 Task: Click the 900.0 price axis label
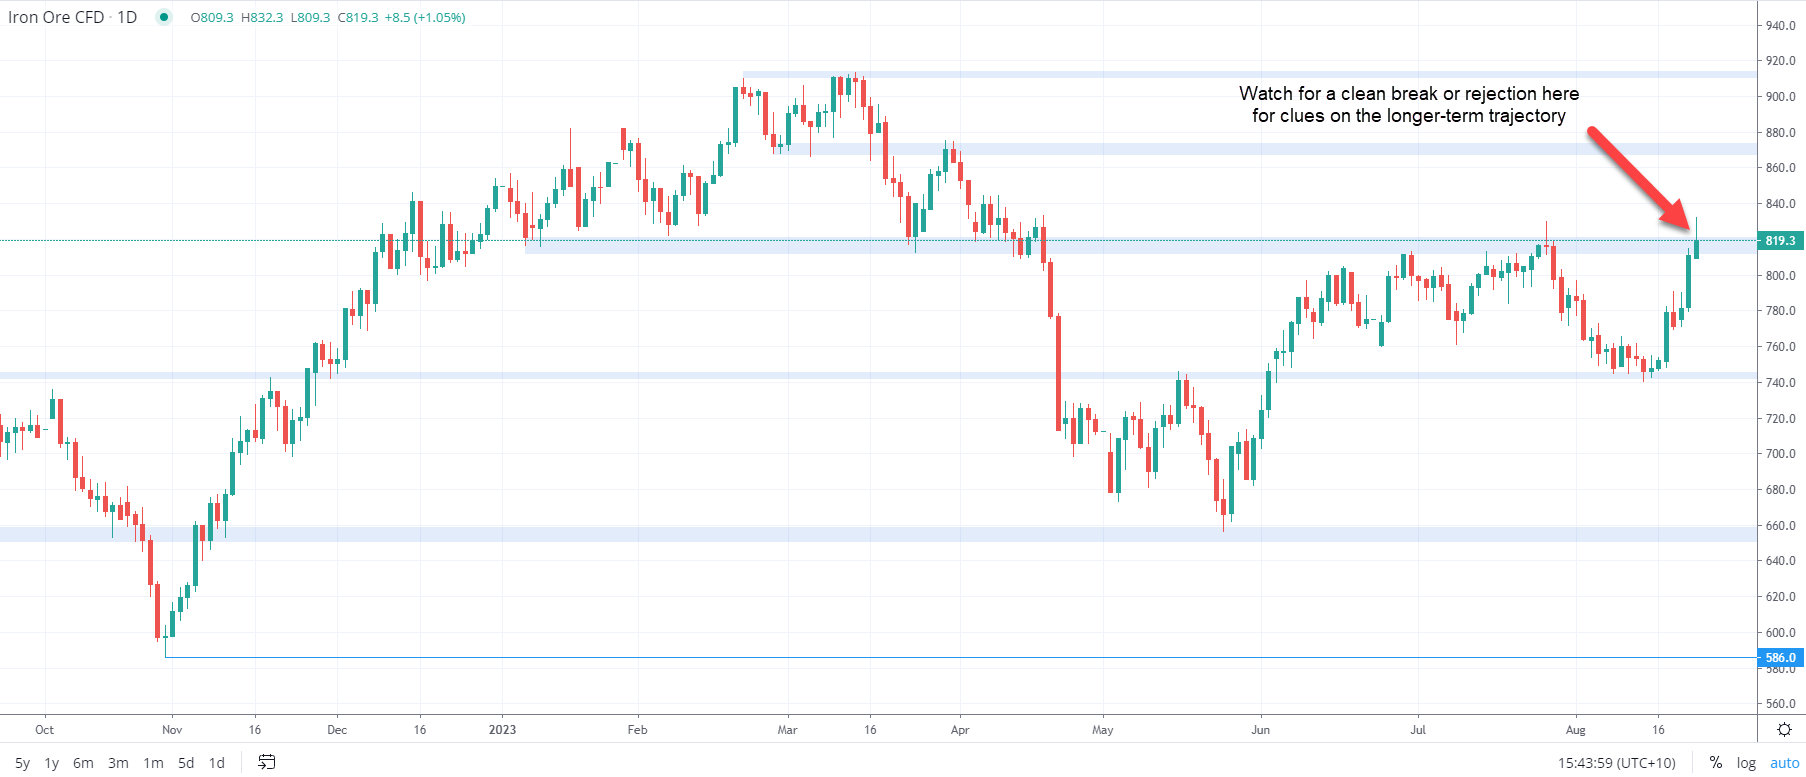(1781, 97)
